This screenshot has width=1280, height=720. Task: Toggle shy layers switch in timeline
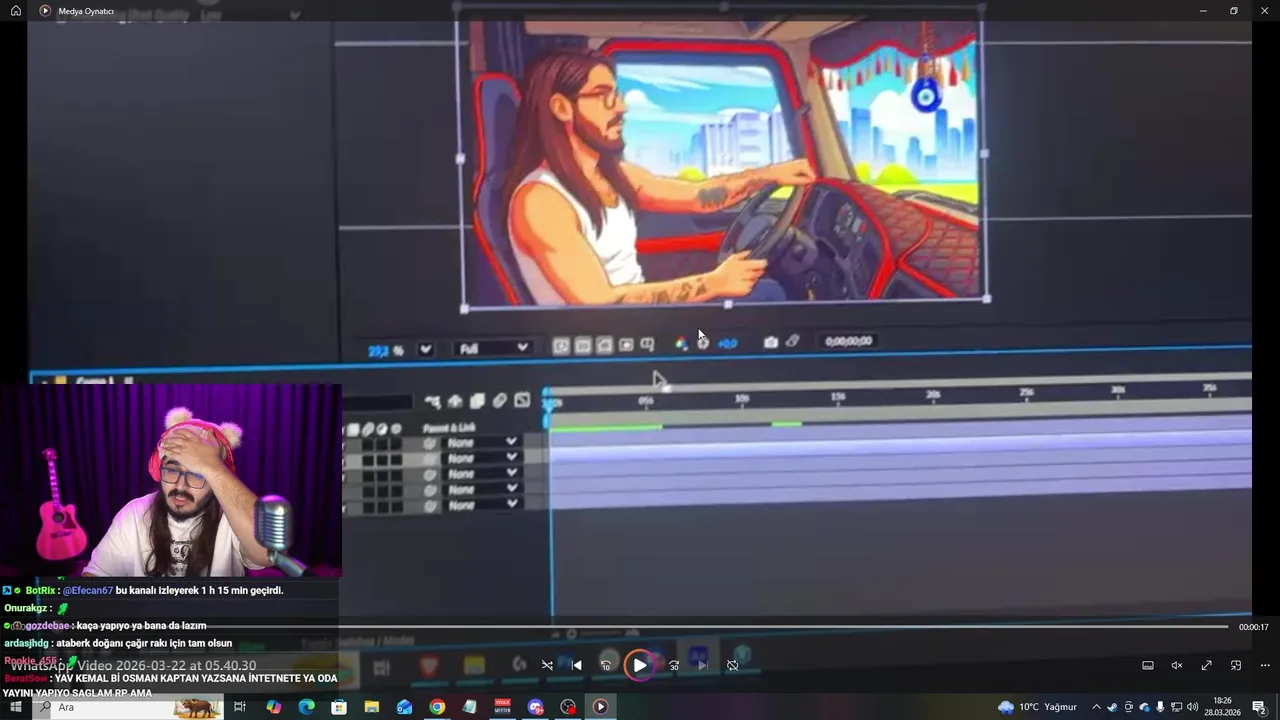455,401
